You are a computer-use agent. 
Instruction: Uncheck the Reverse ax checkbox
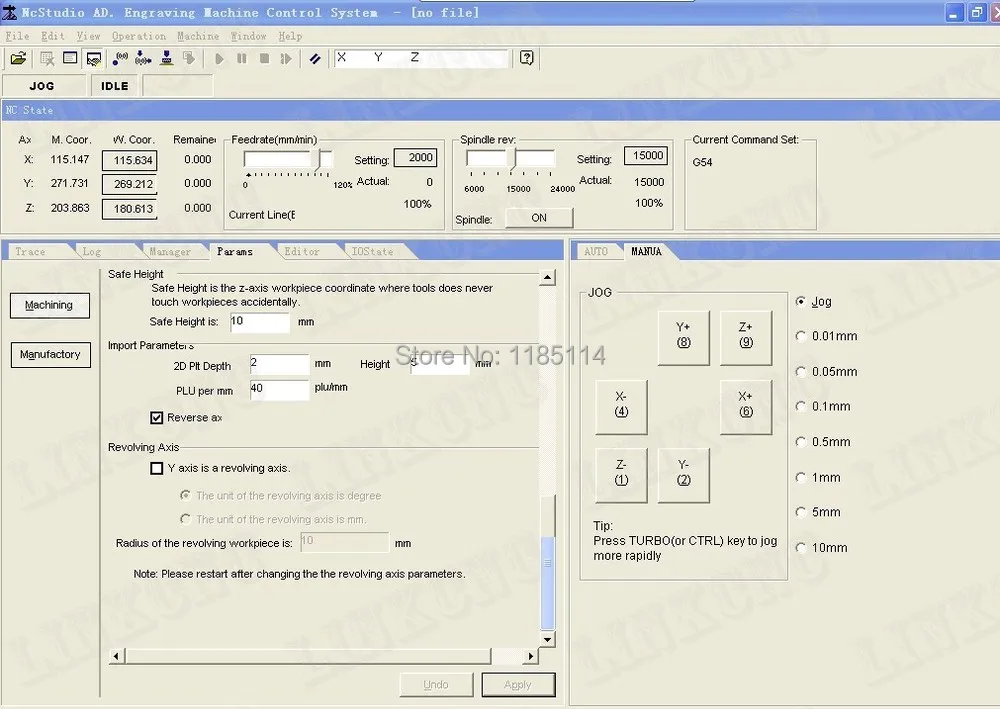[157, 418]
